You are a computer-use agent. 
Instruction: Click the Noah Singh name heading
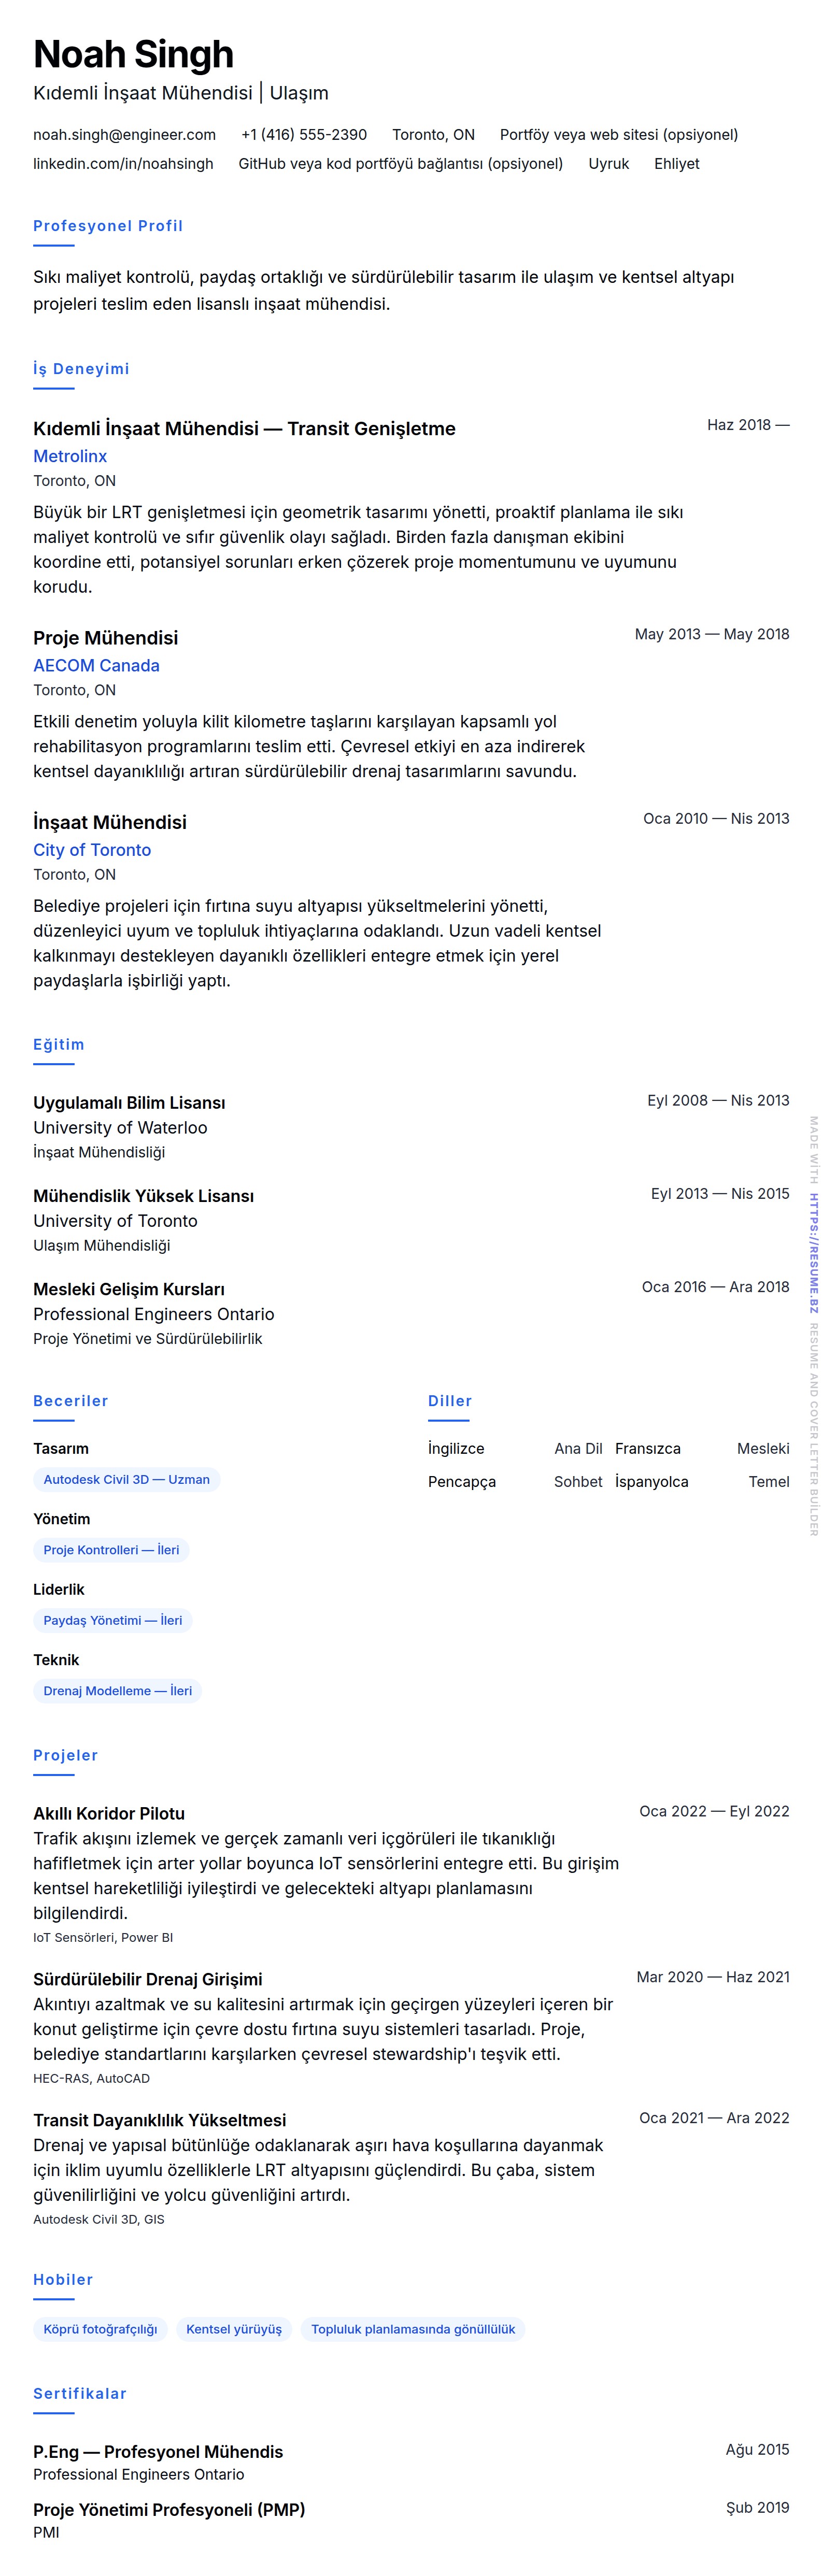point(133,54)
